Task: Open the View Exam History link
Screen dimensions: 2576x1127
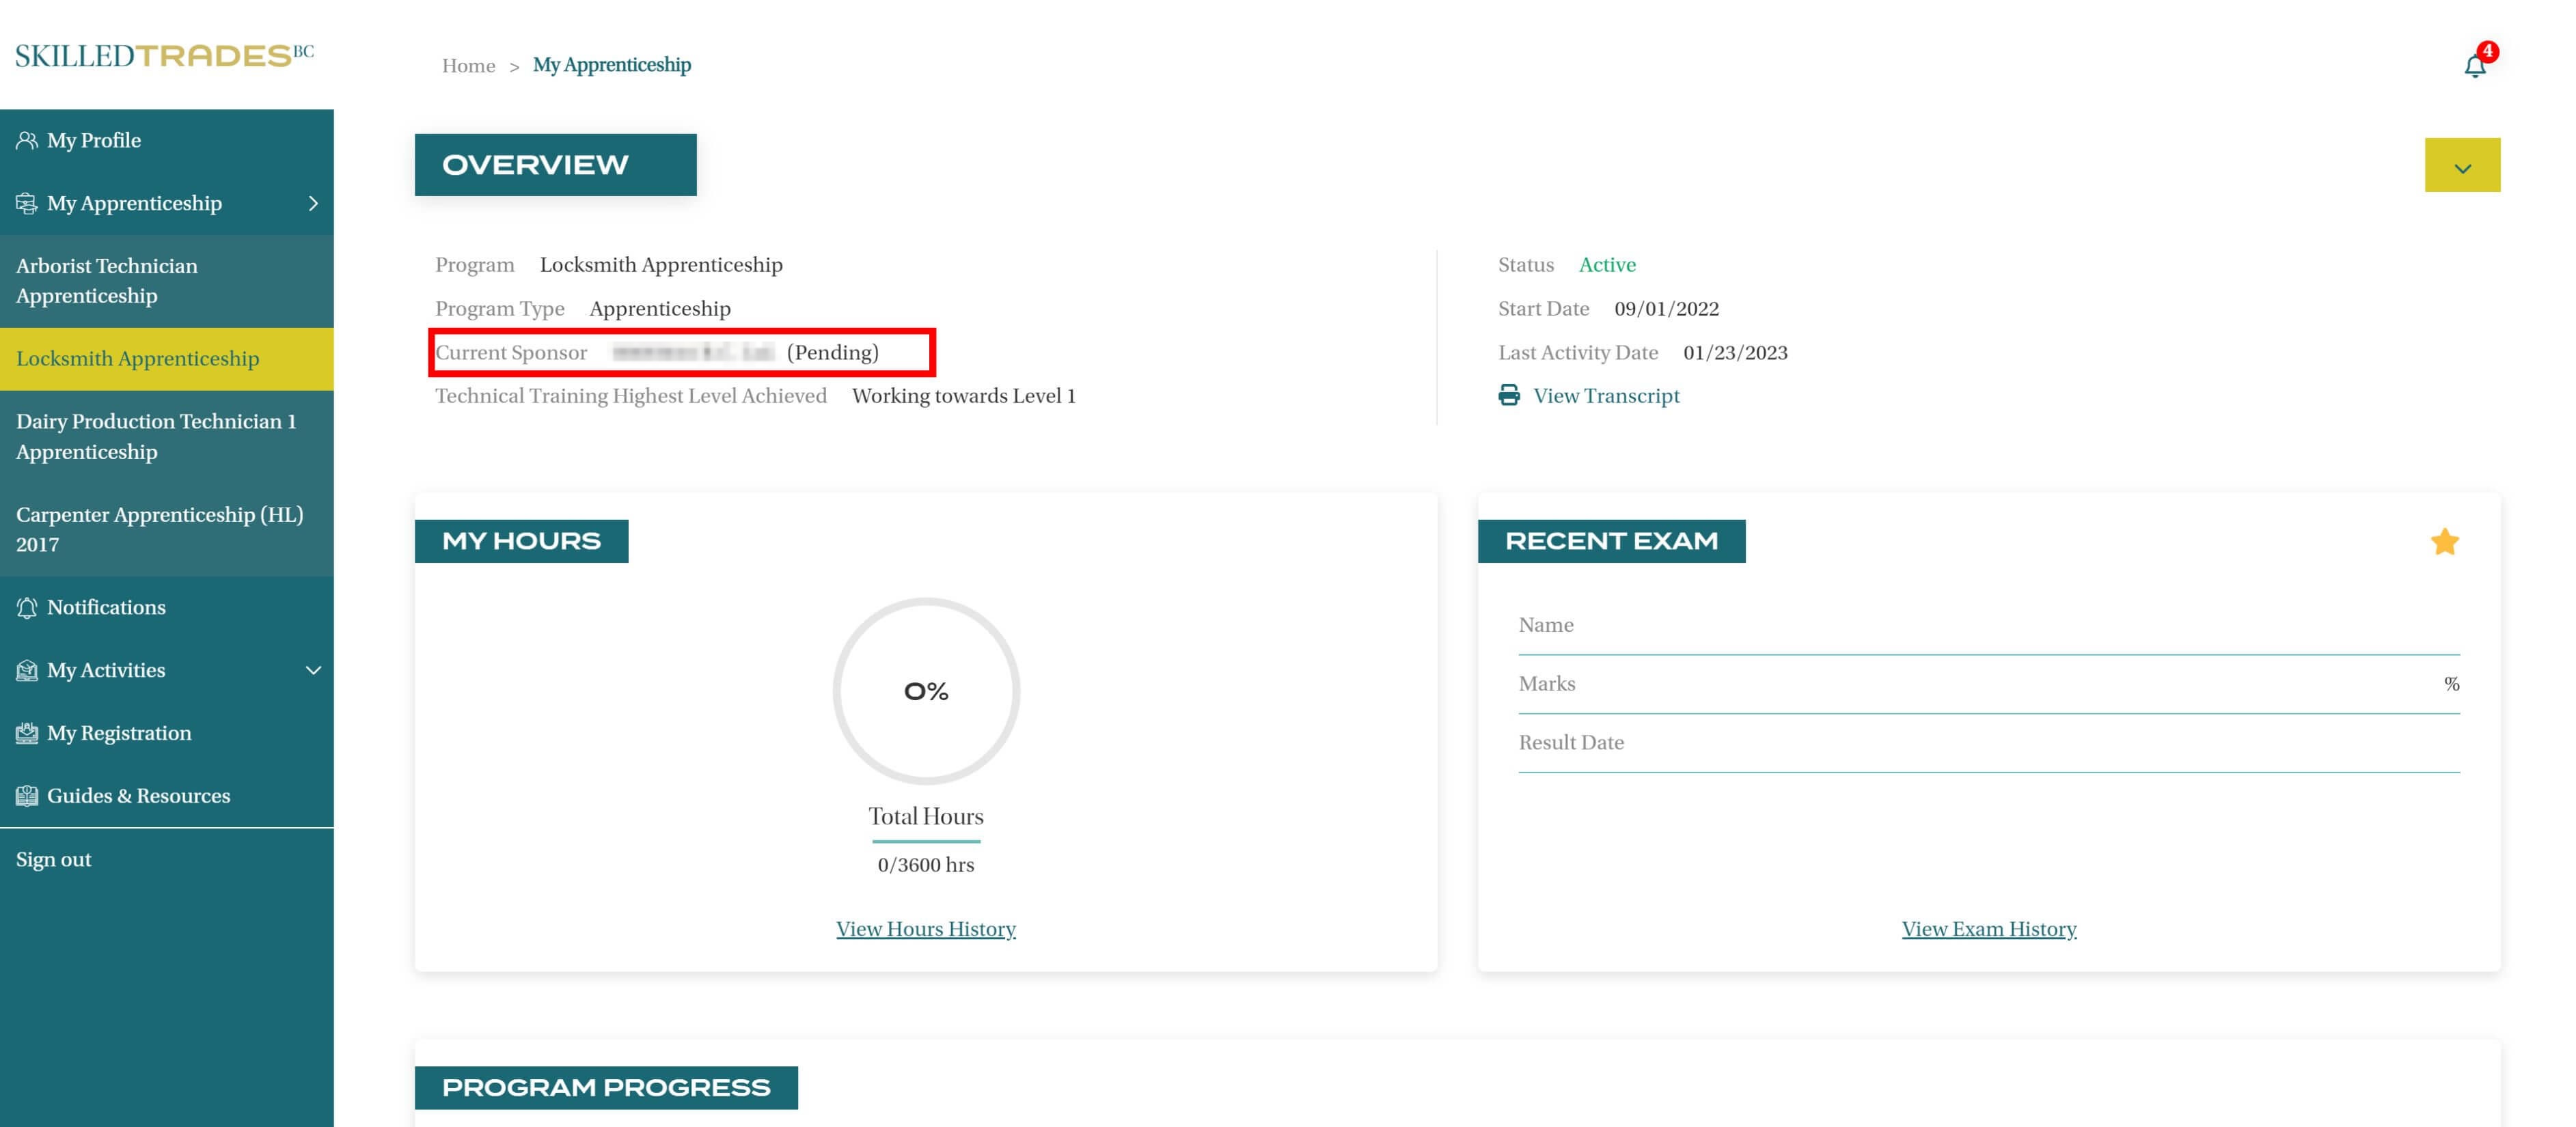Action: (1988, 929)
